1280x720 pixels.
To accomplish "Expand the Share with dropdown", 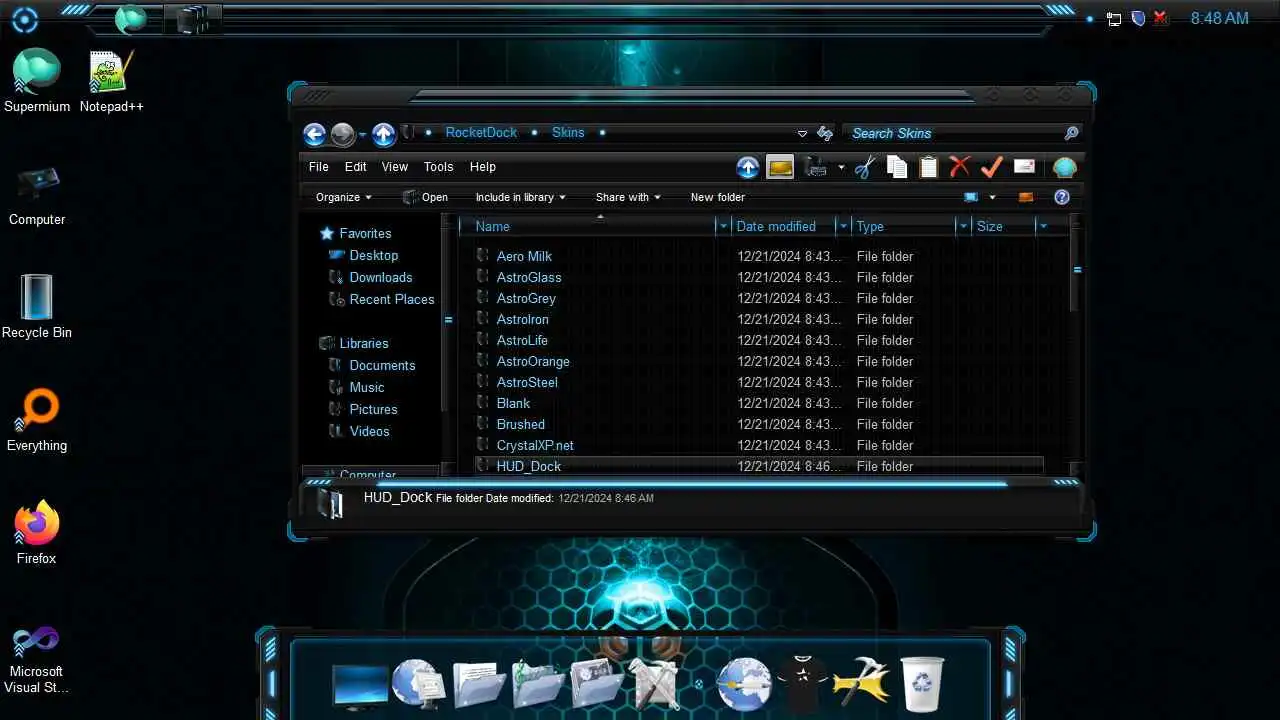I will (x=628, y=197).
